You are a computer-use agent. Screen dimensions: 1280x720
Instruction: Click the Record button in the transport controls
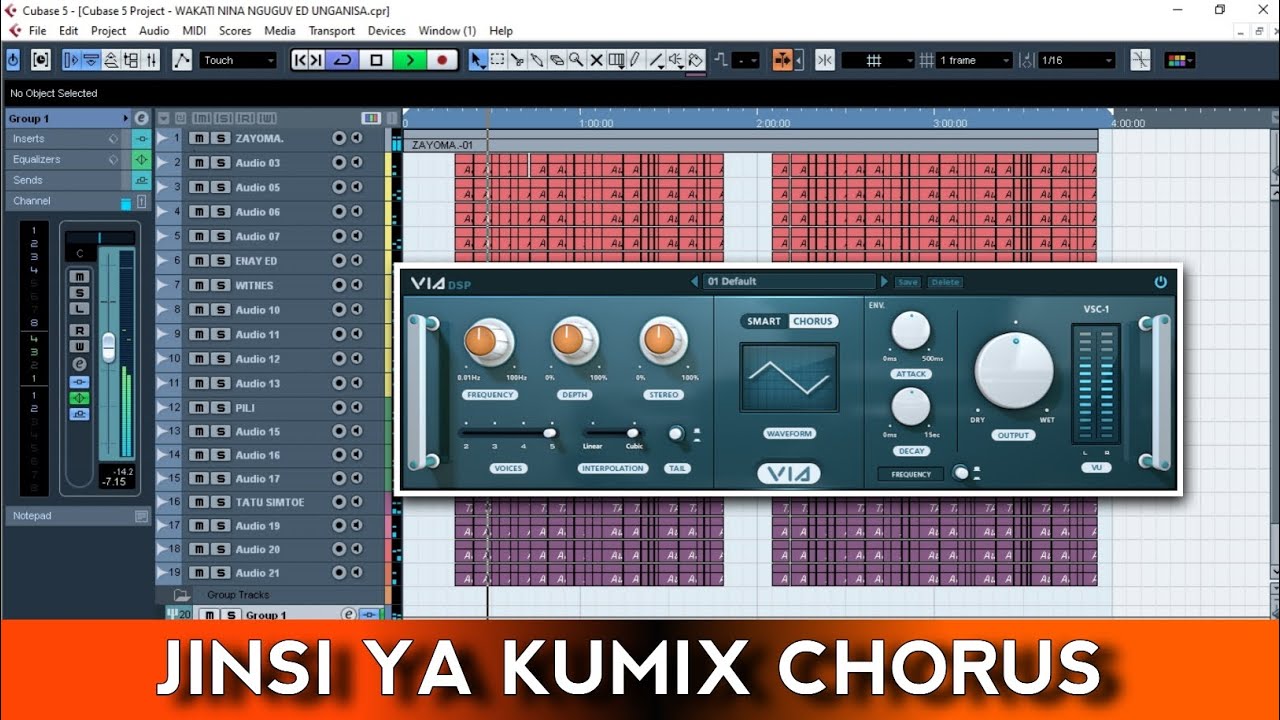[x=441, y=60]
